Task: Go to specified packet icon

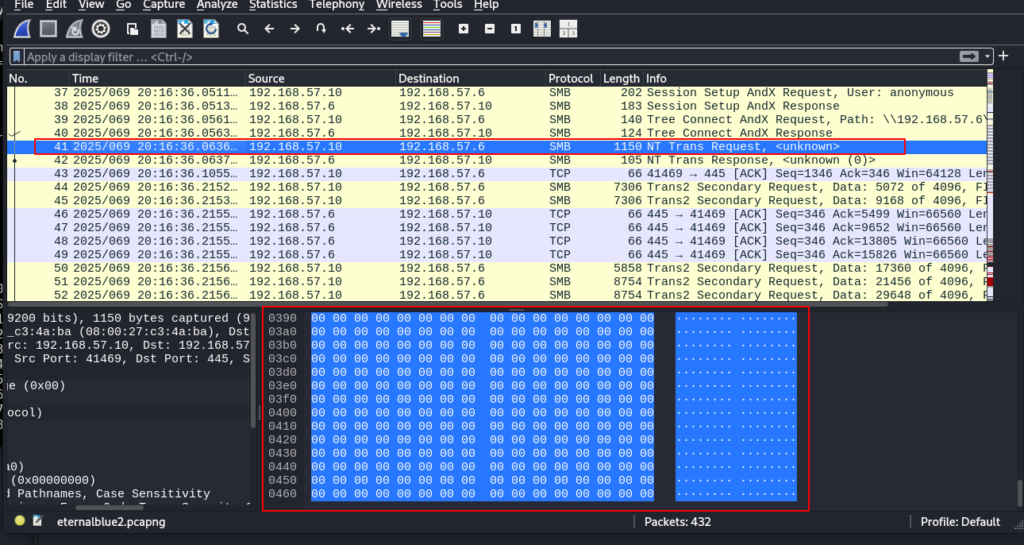Action: pyautogui.click(x=321, y=29)
